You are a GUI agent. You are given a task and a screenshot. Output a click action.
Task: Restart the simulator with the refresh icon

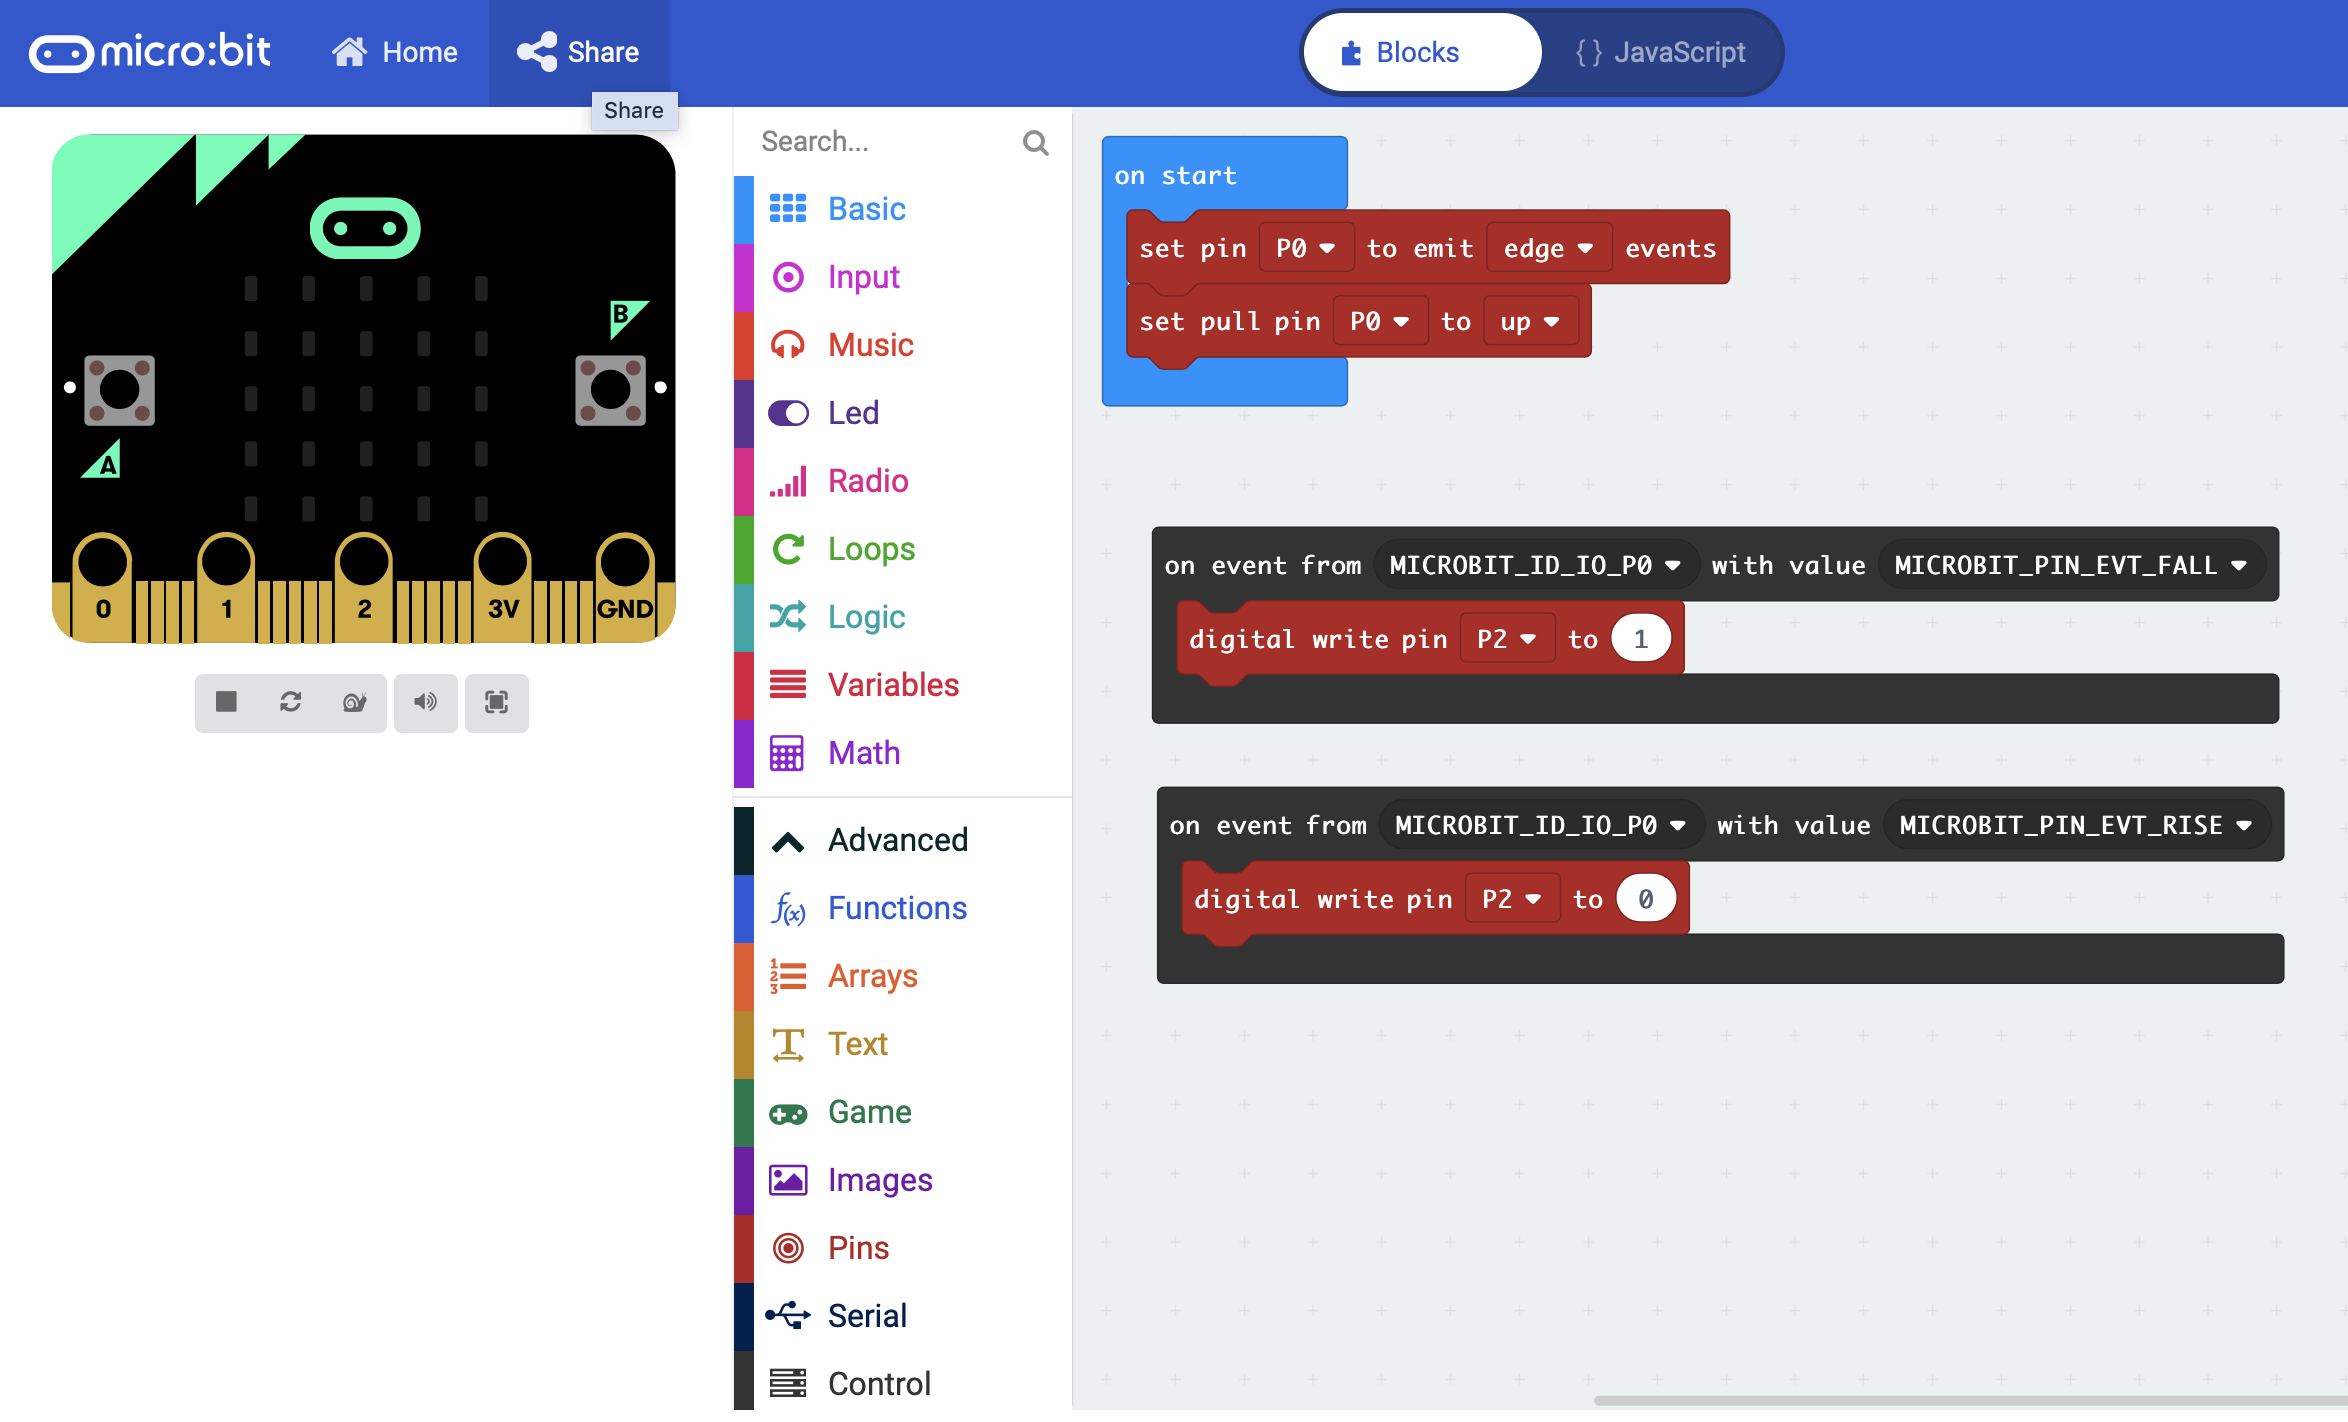click(291, 702)
